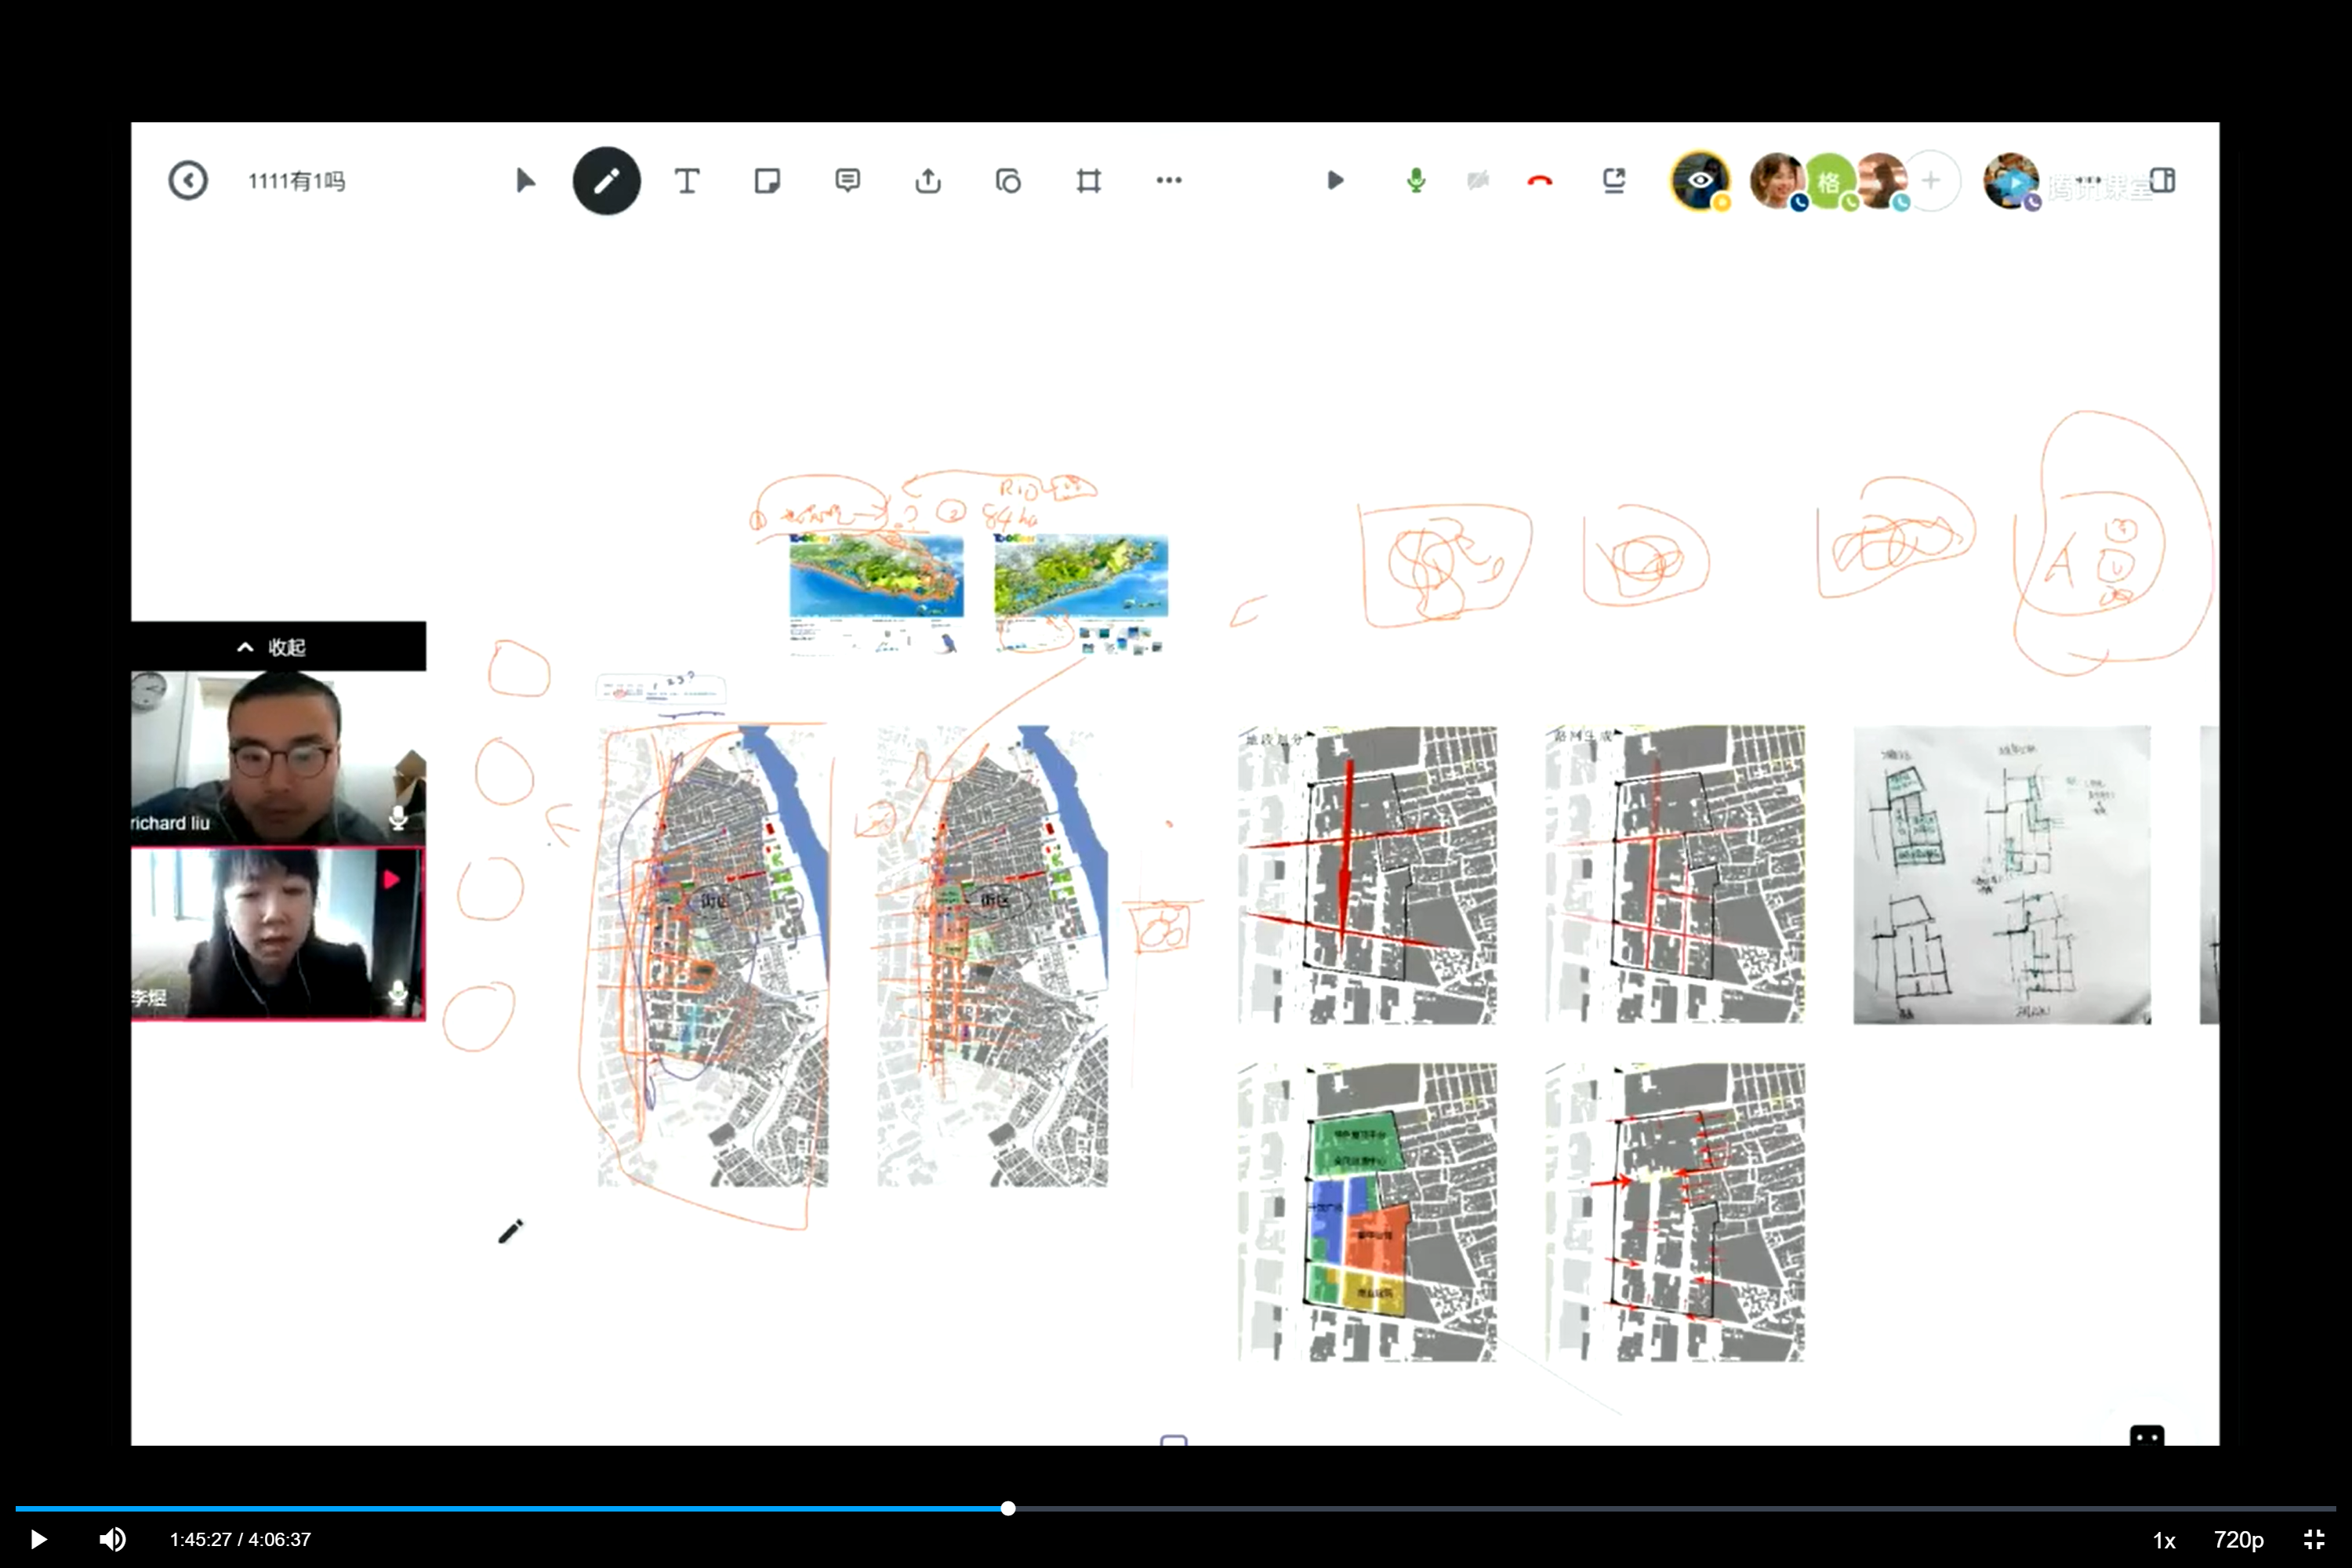Select the shapes tool

point(1008,181)
